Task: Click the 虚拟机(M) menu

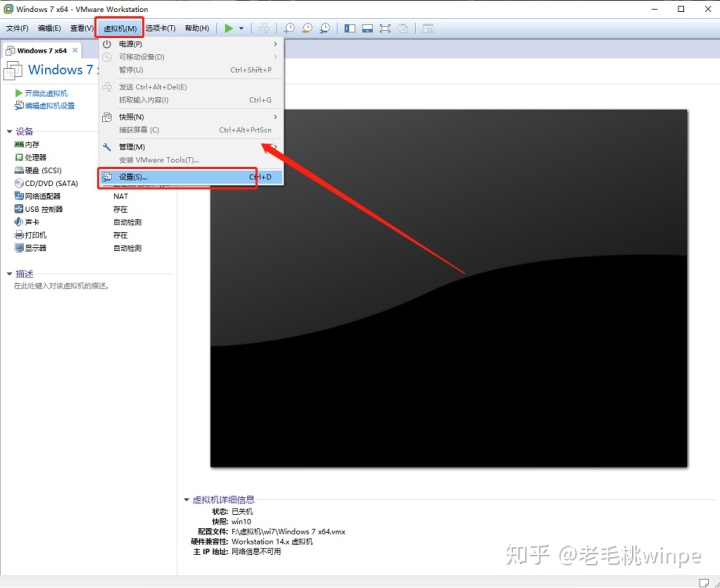Action: coord(120,28)
